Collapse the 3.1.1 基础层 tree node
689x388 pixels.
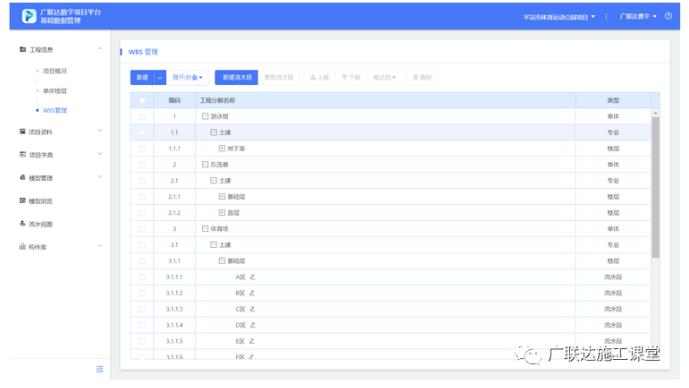[222, 261]
